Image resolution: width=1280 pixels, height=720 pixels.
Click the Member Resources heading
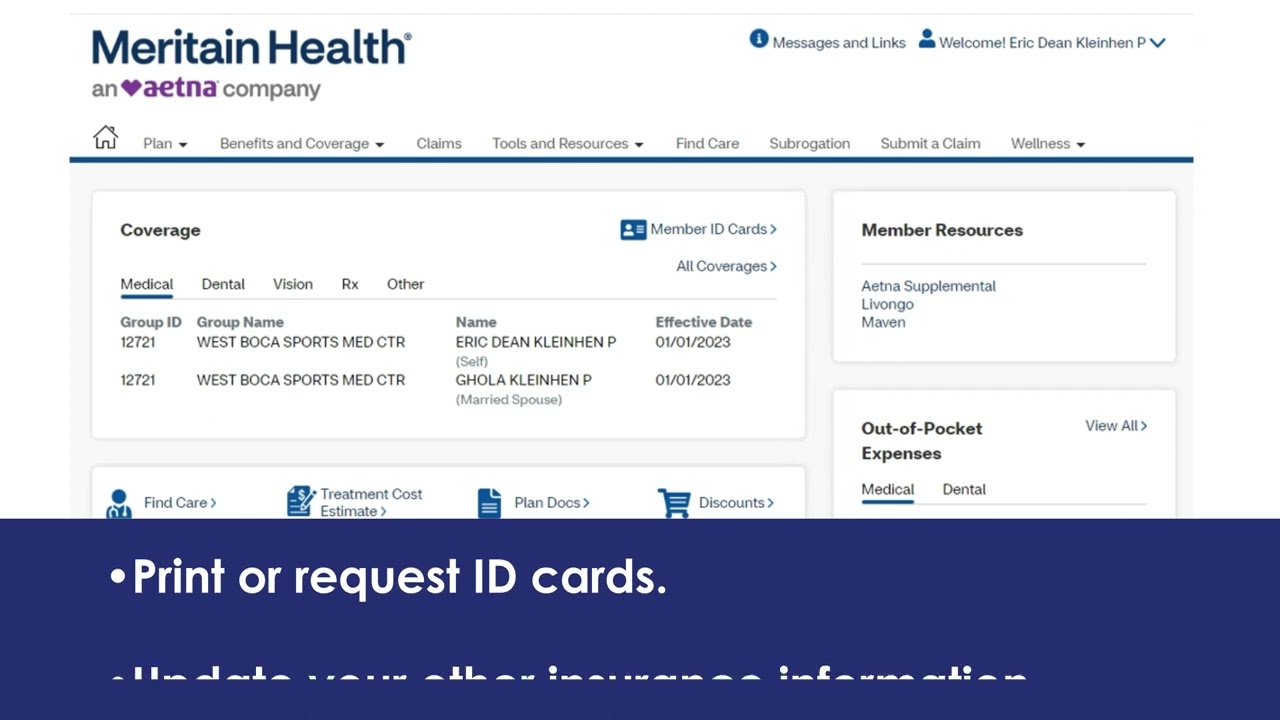click(x=942, y=230)
